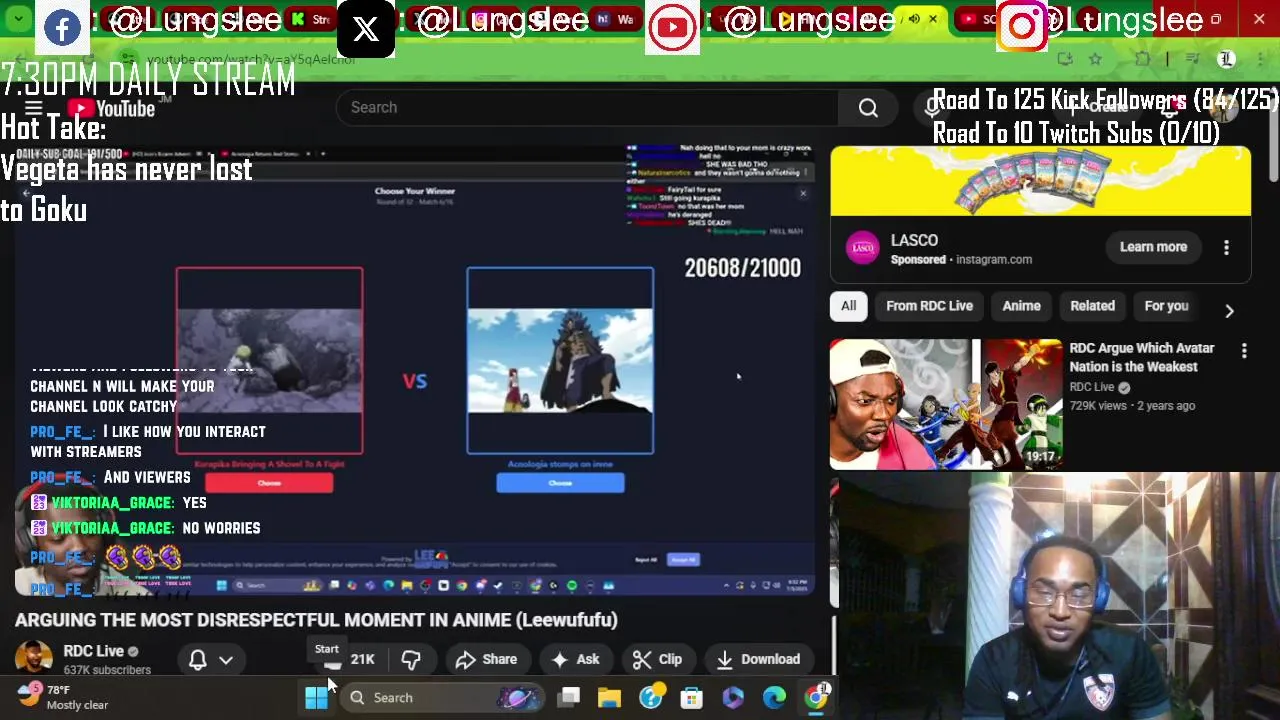Like the video showing 21K

(348, 659)
